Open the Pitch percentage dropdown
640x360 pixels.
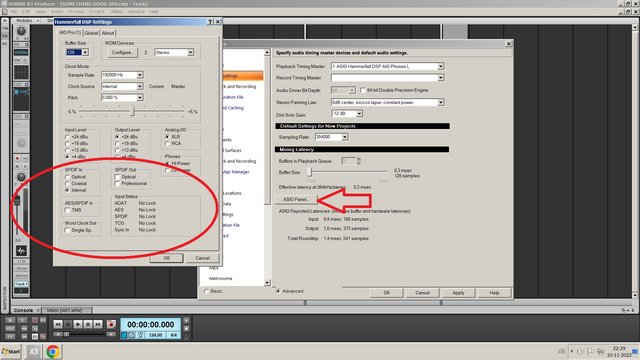(140, 98)
